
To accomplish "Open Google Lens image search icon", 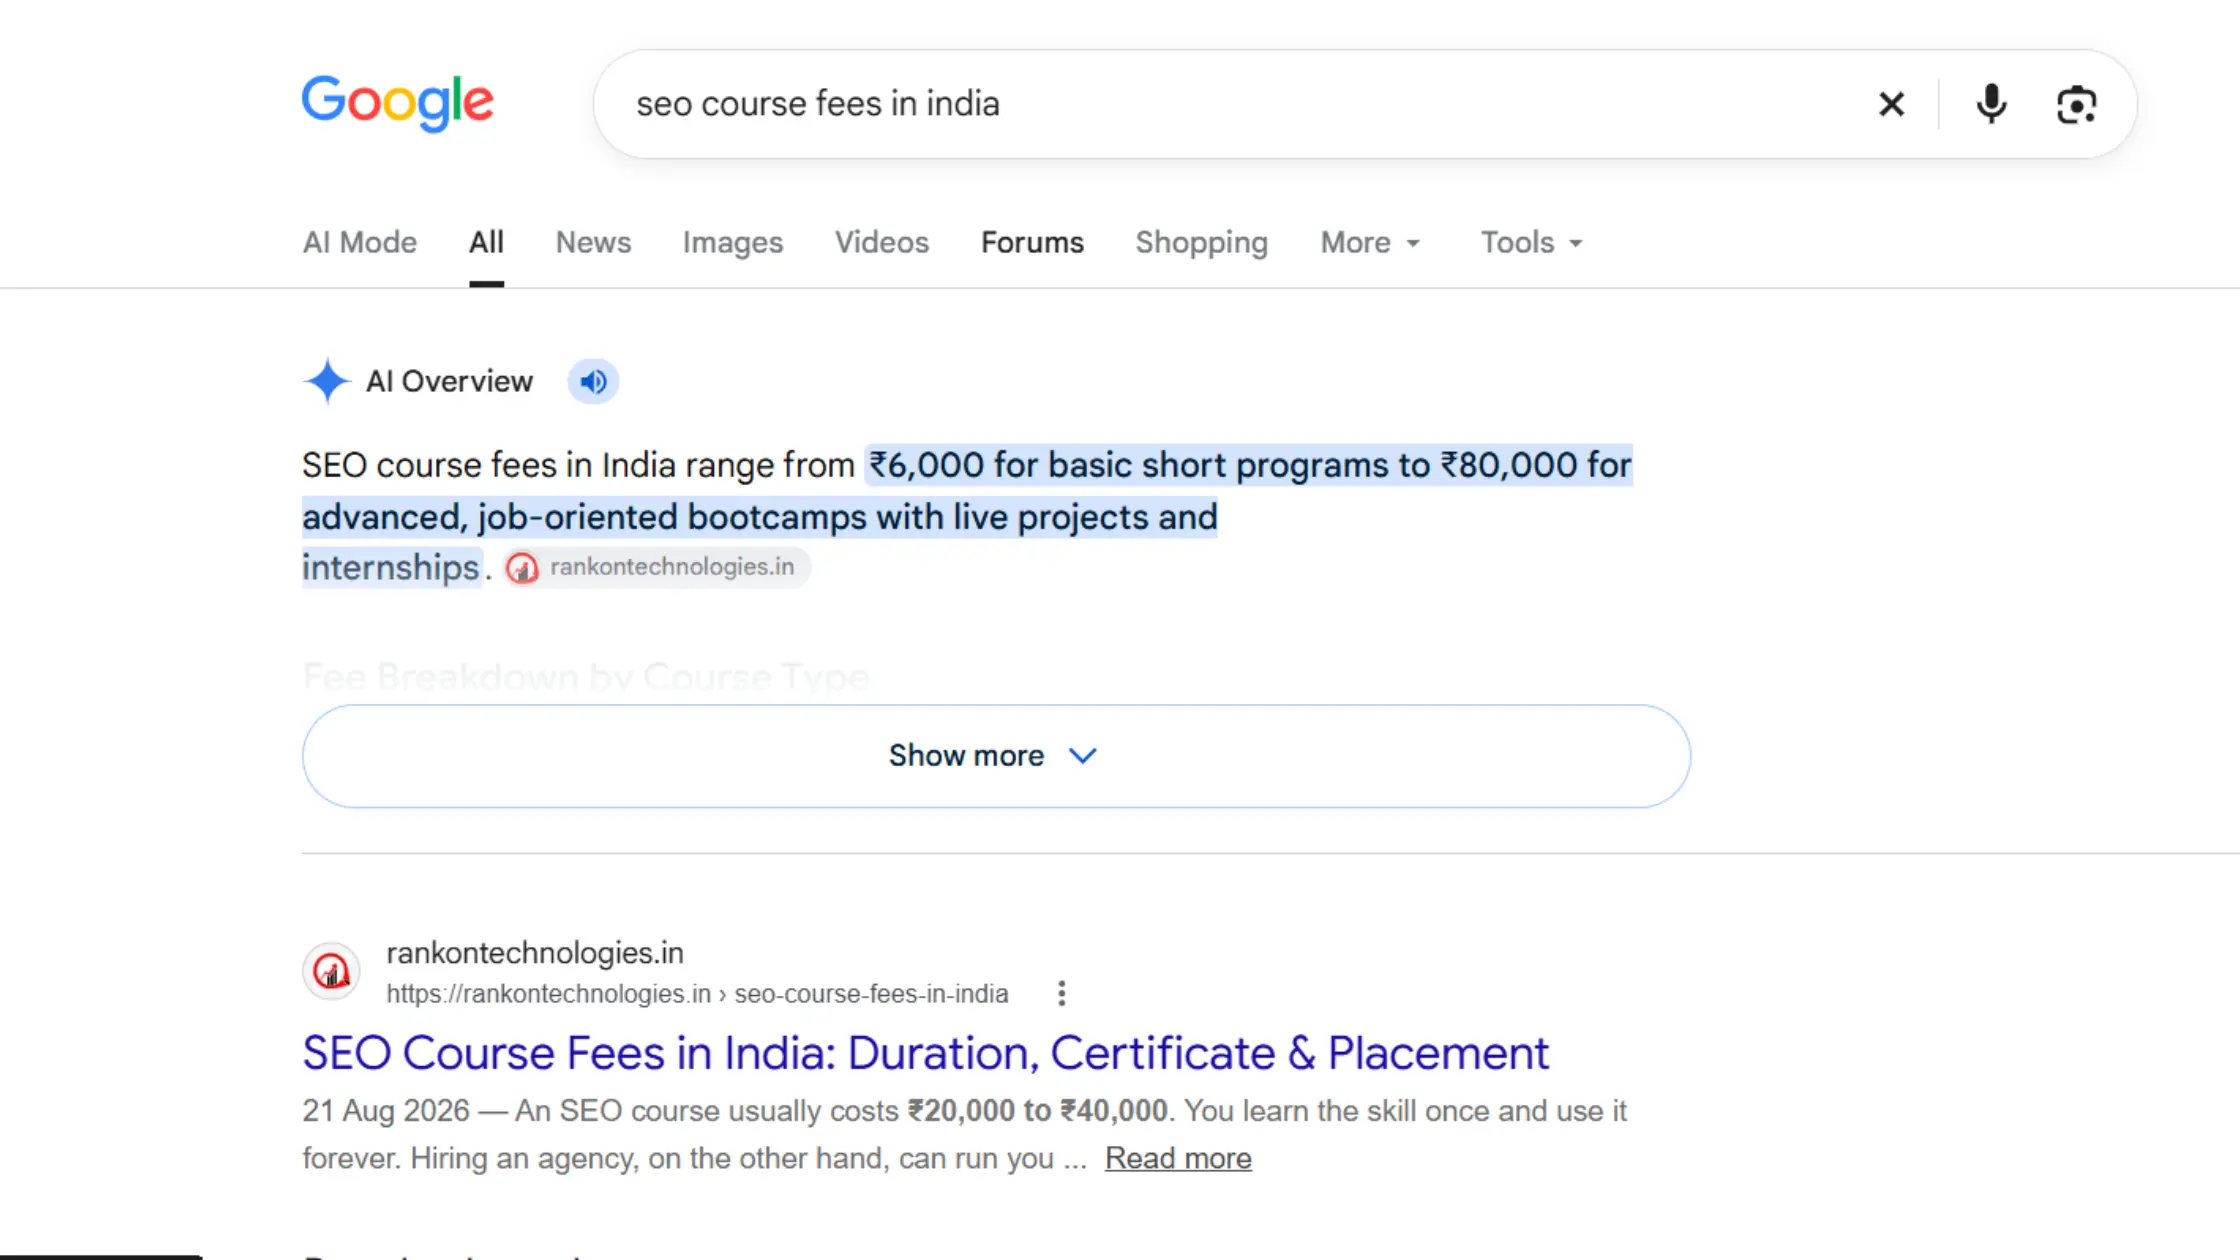I will pos(2077,104).
